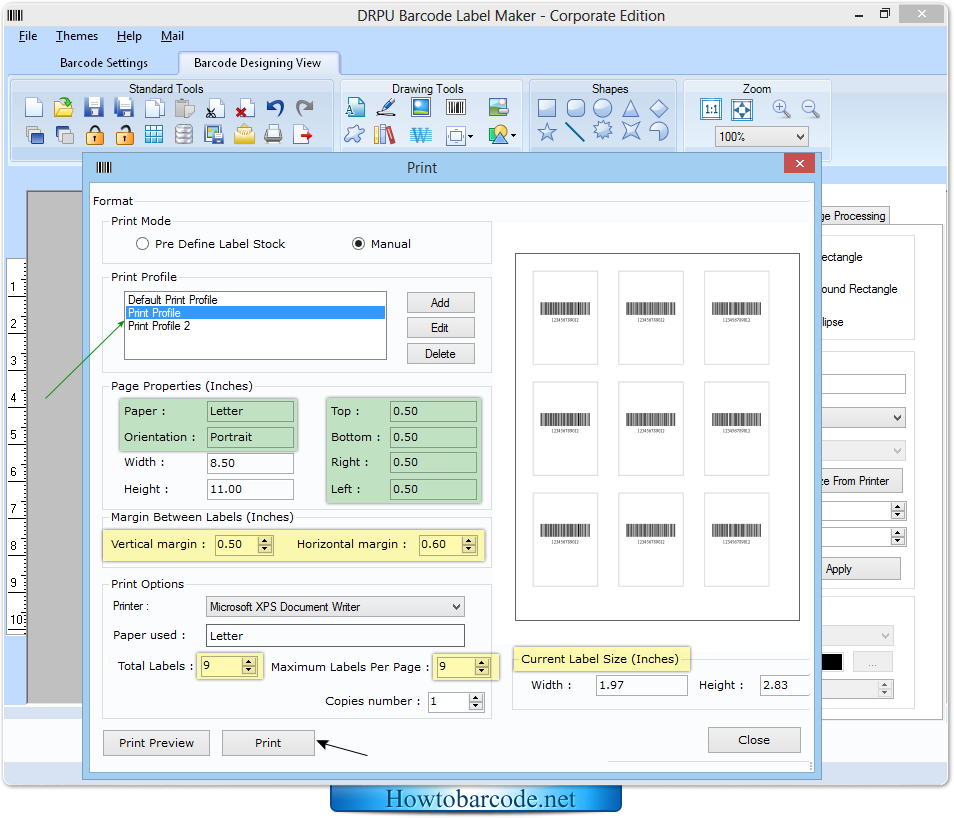Delete the selected print profile
Viewport: 954px width, 818px height.
440,354
